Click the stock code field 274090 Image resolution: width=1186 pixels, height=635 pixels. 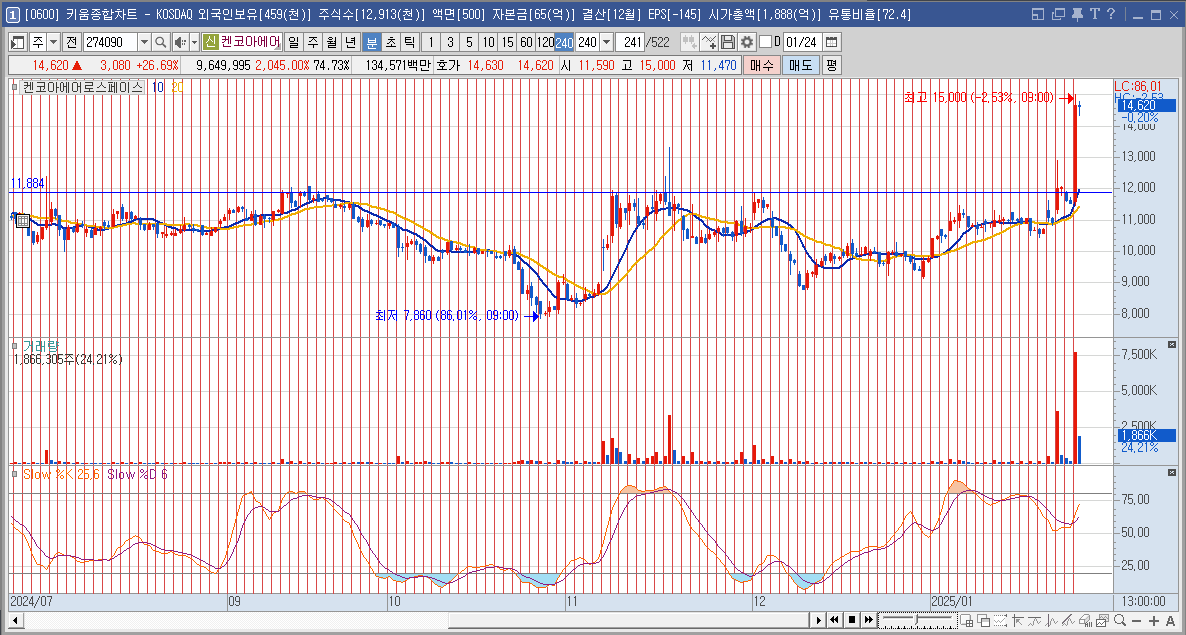point(110,42)
